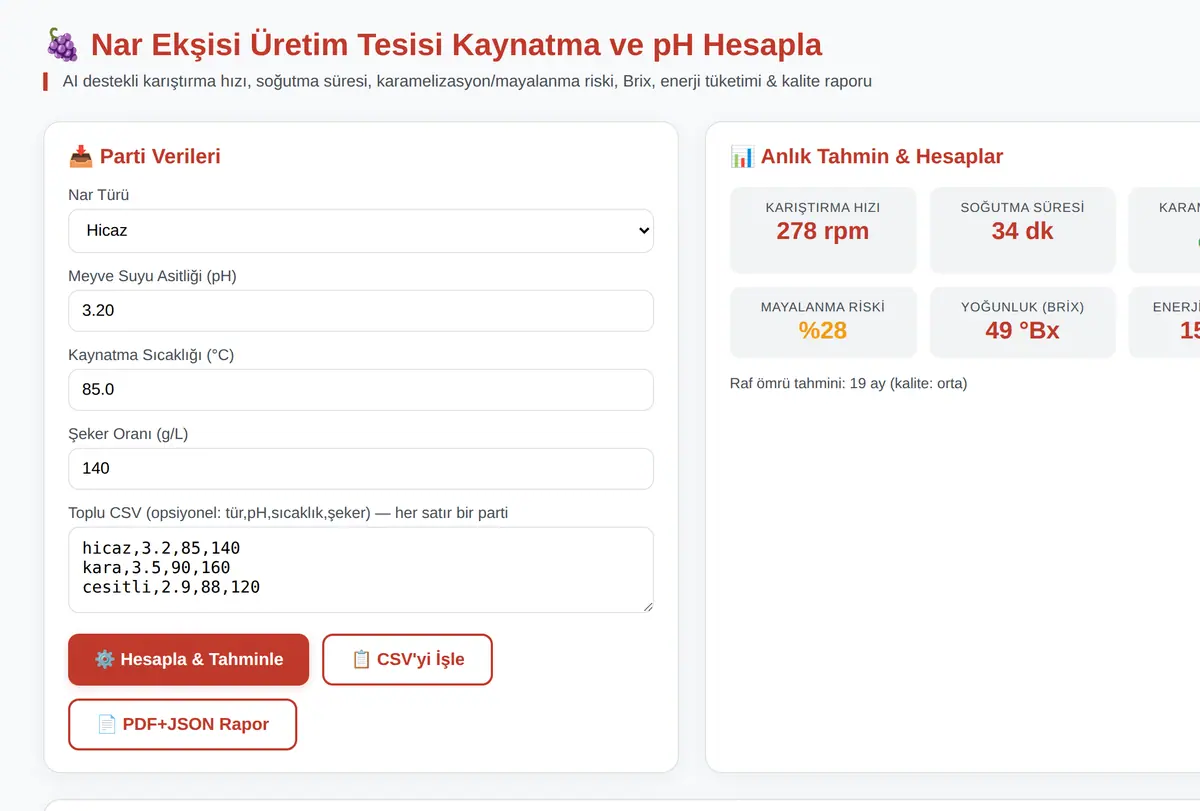Click the CSV line 'hicaz,3.2,85,140'
Viewport: 1200px width, 811px height.
pos(161,548)
